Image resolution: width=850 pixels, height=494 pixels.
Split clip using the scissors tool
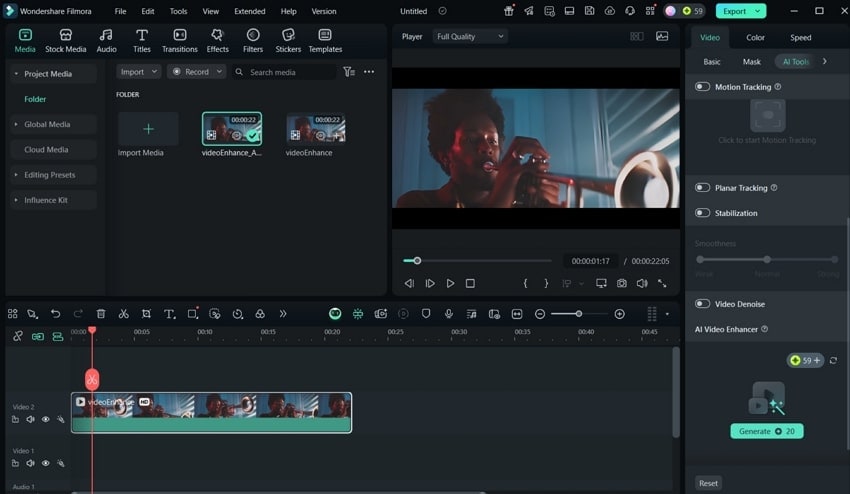(x=124, y=313)
